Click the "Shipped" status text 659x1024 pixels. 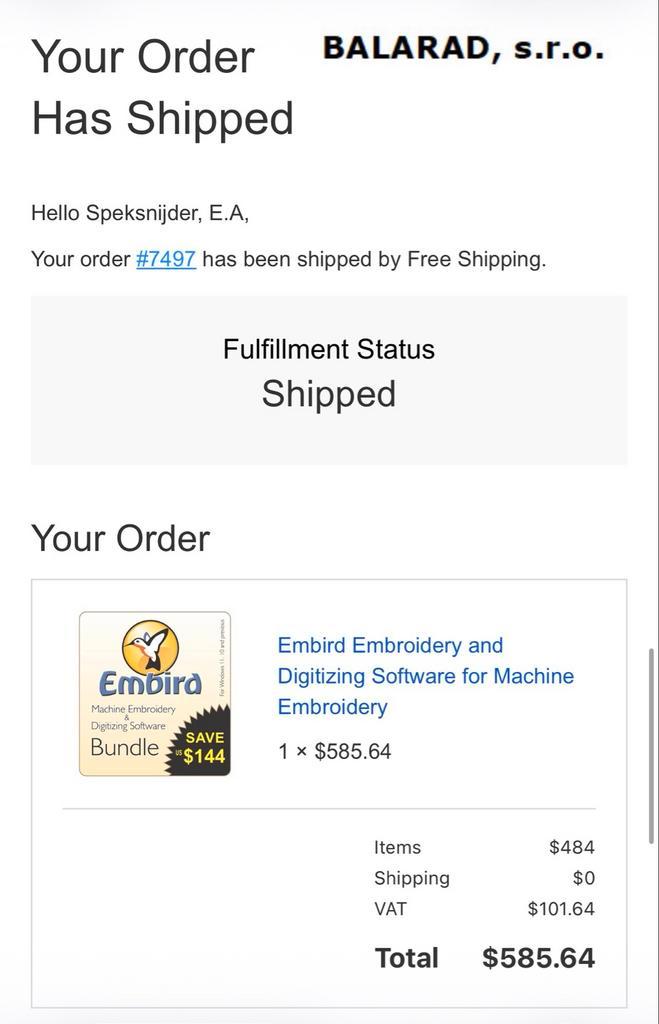pos(329,394)
